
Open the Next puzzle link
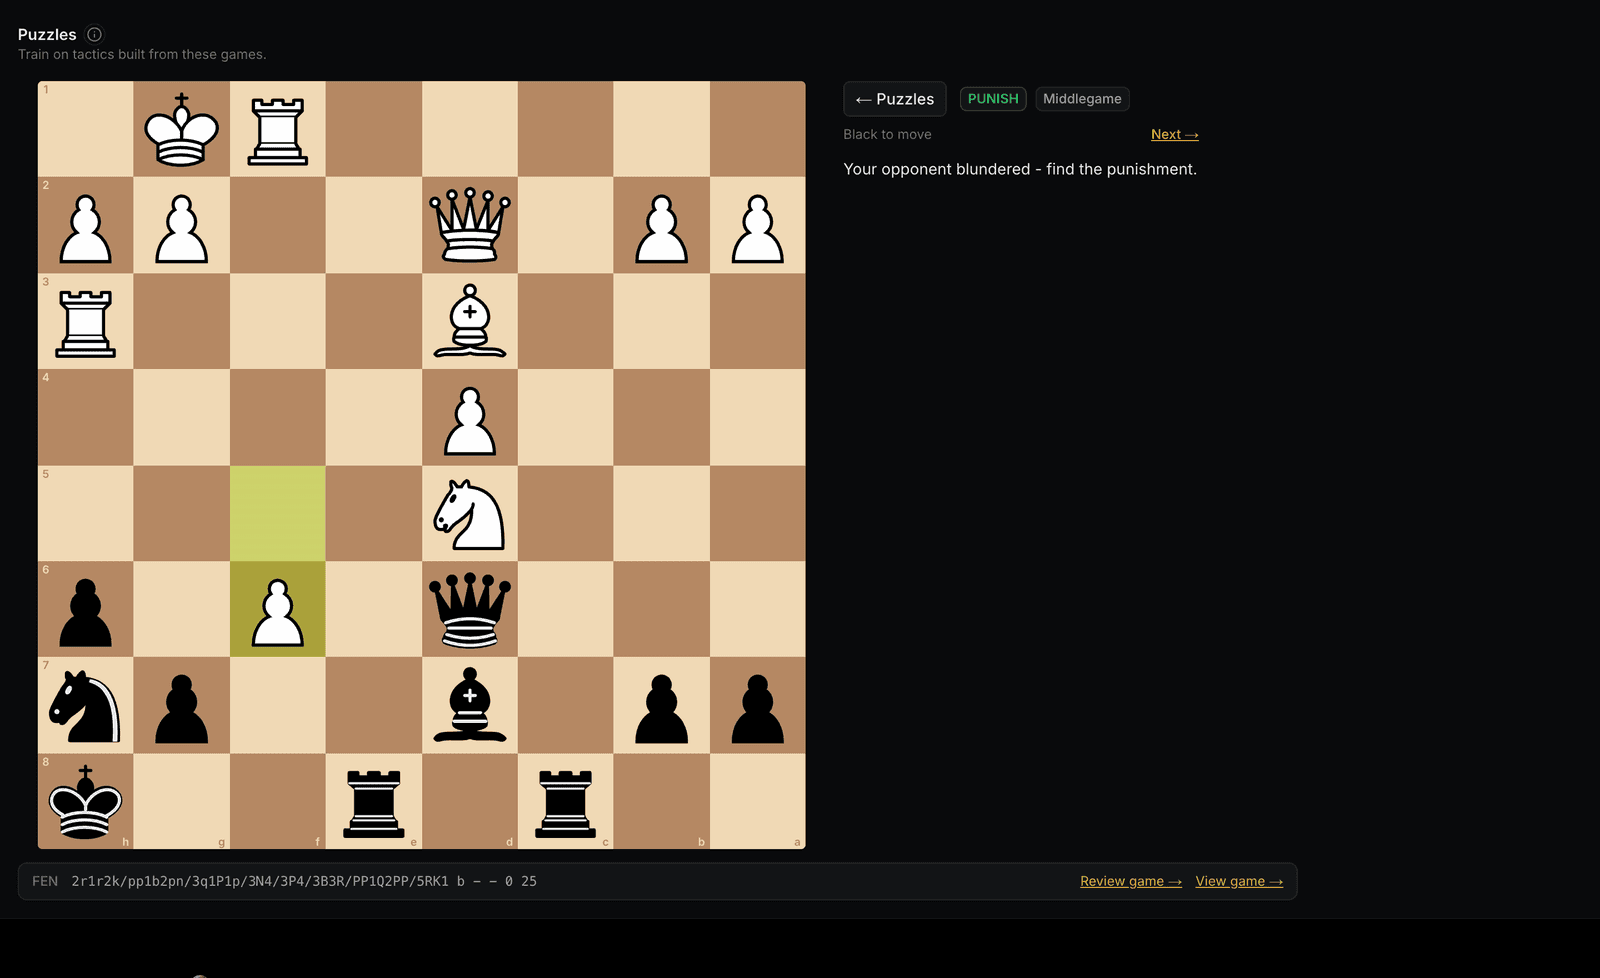(x=1175, y=134)
